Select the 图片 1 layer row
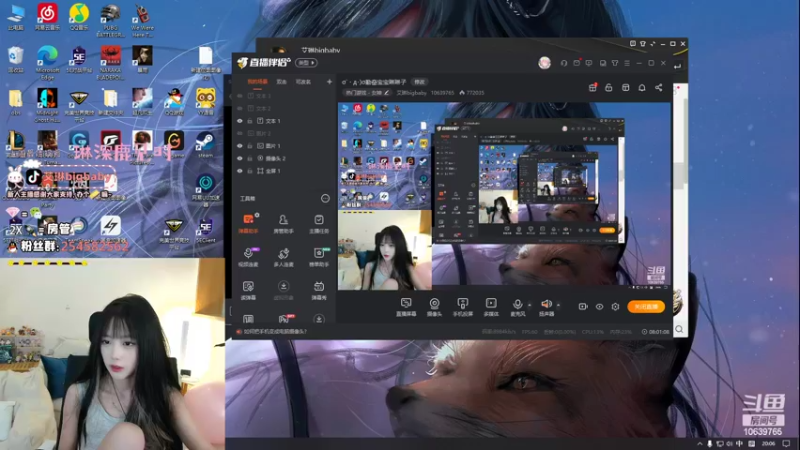 (x=283, y=146)
